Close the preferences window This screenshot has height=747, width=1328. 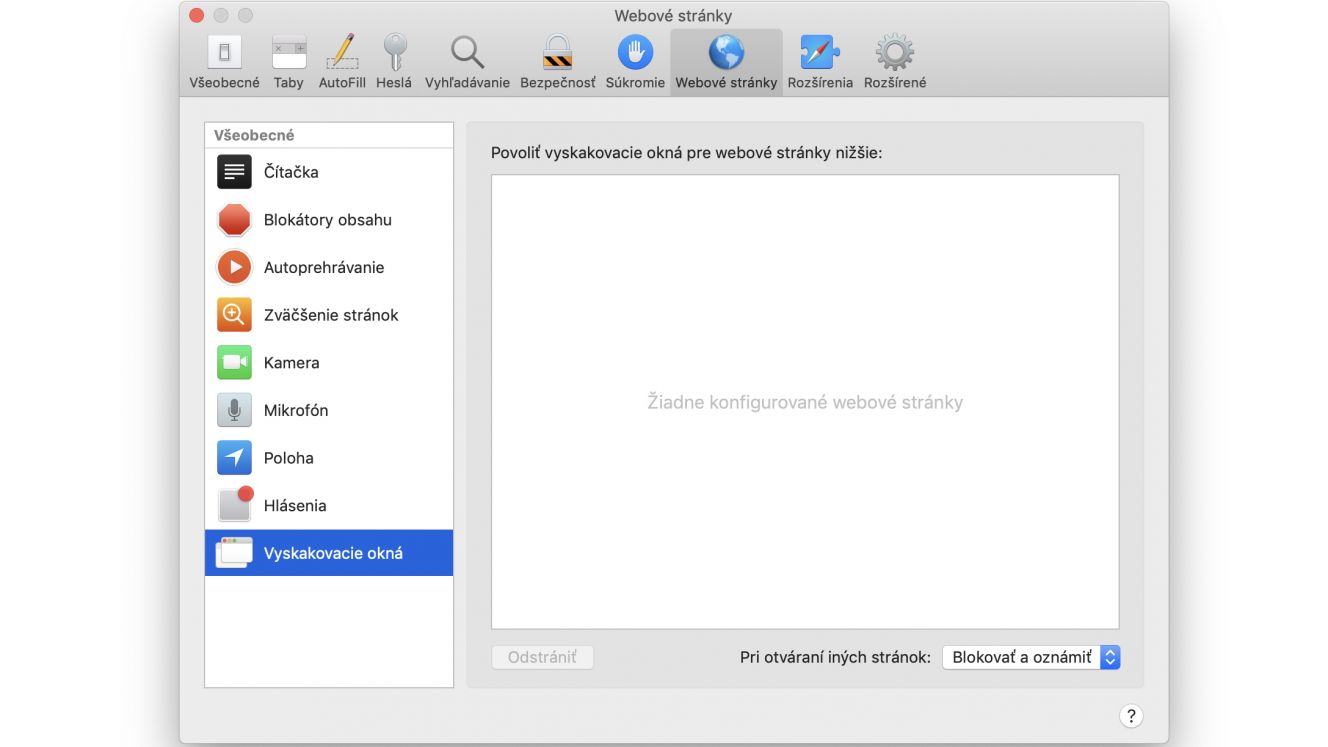pos(196,15)
